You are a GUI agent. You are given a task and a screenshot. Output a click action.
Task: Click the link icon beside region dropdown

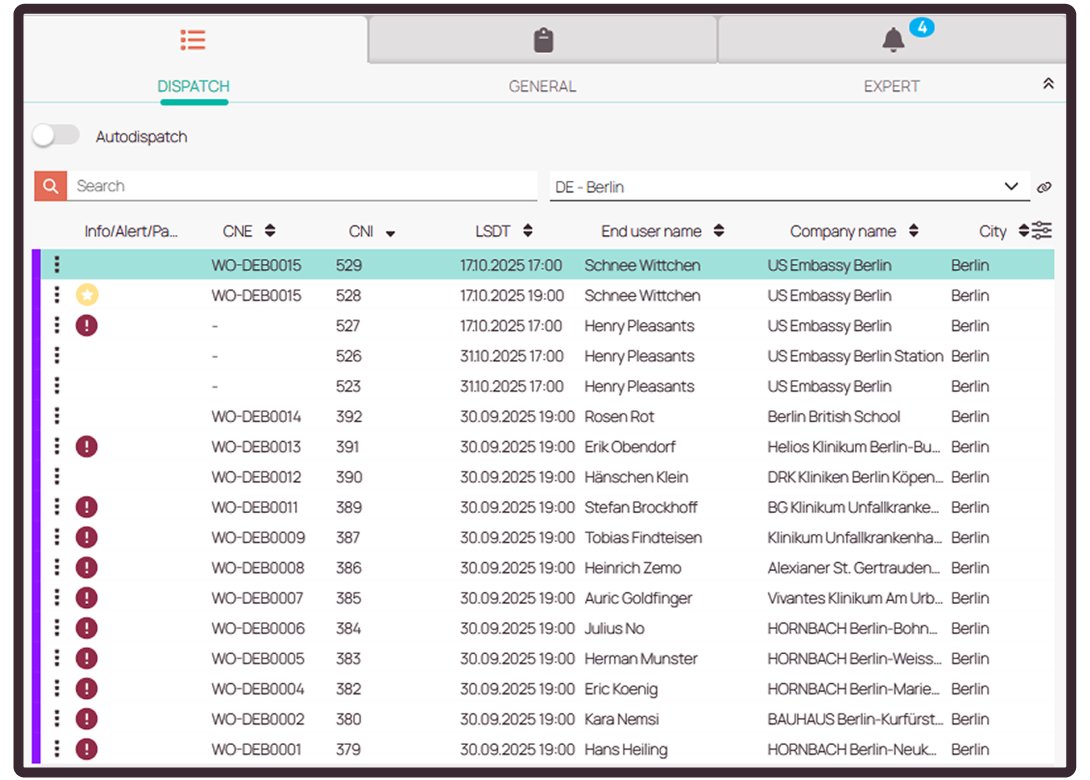(1044, 187)
